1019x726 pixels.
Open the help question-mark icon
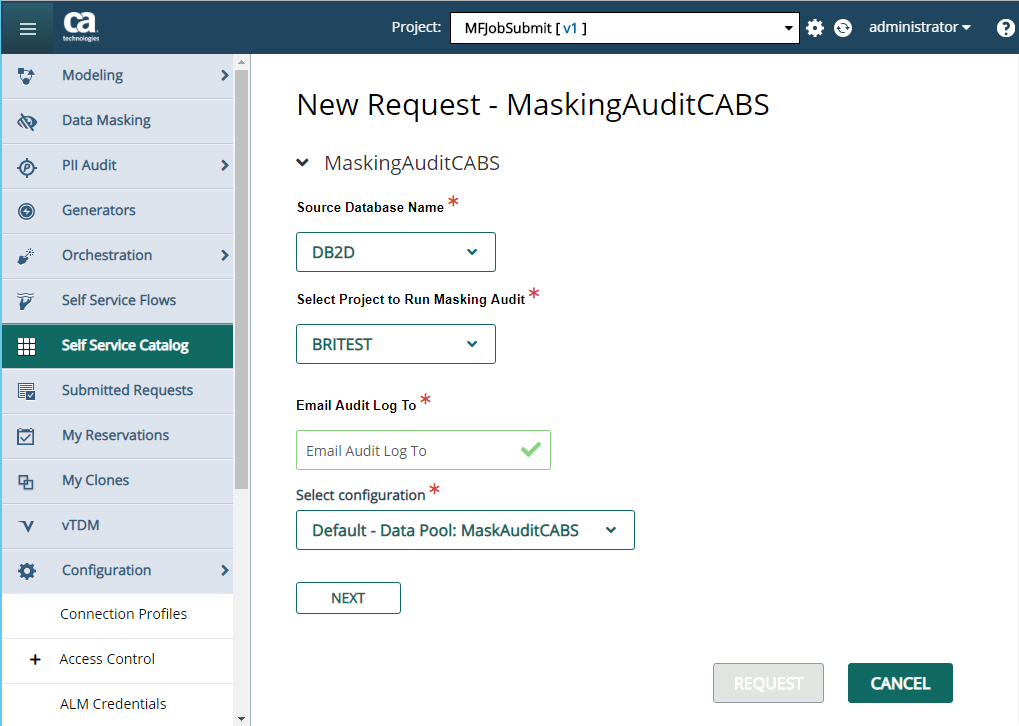point(1004,27)
